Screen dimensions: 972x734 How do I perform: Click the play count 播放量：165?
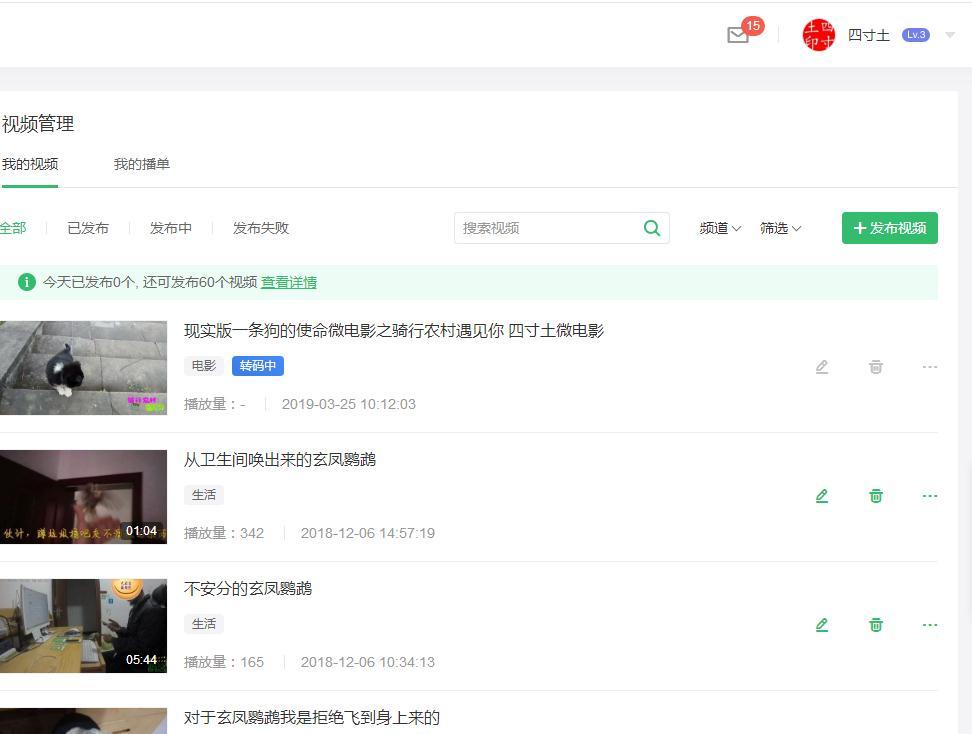coord(224,662)
